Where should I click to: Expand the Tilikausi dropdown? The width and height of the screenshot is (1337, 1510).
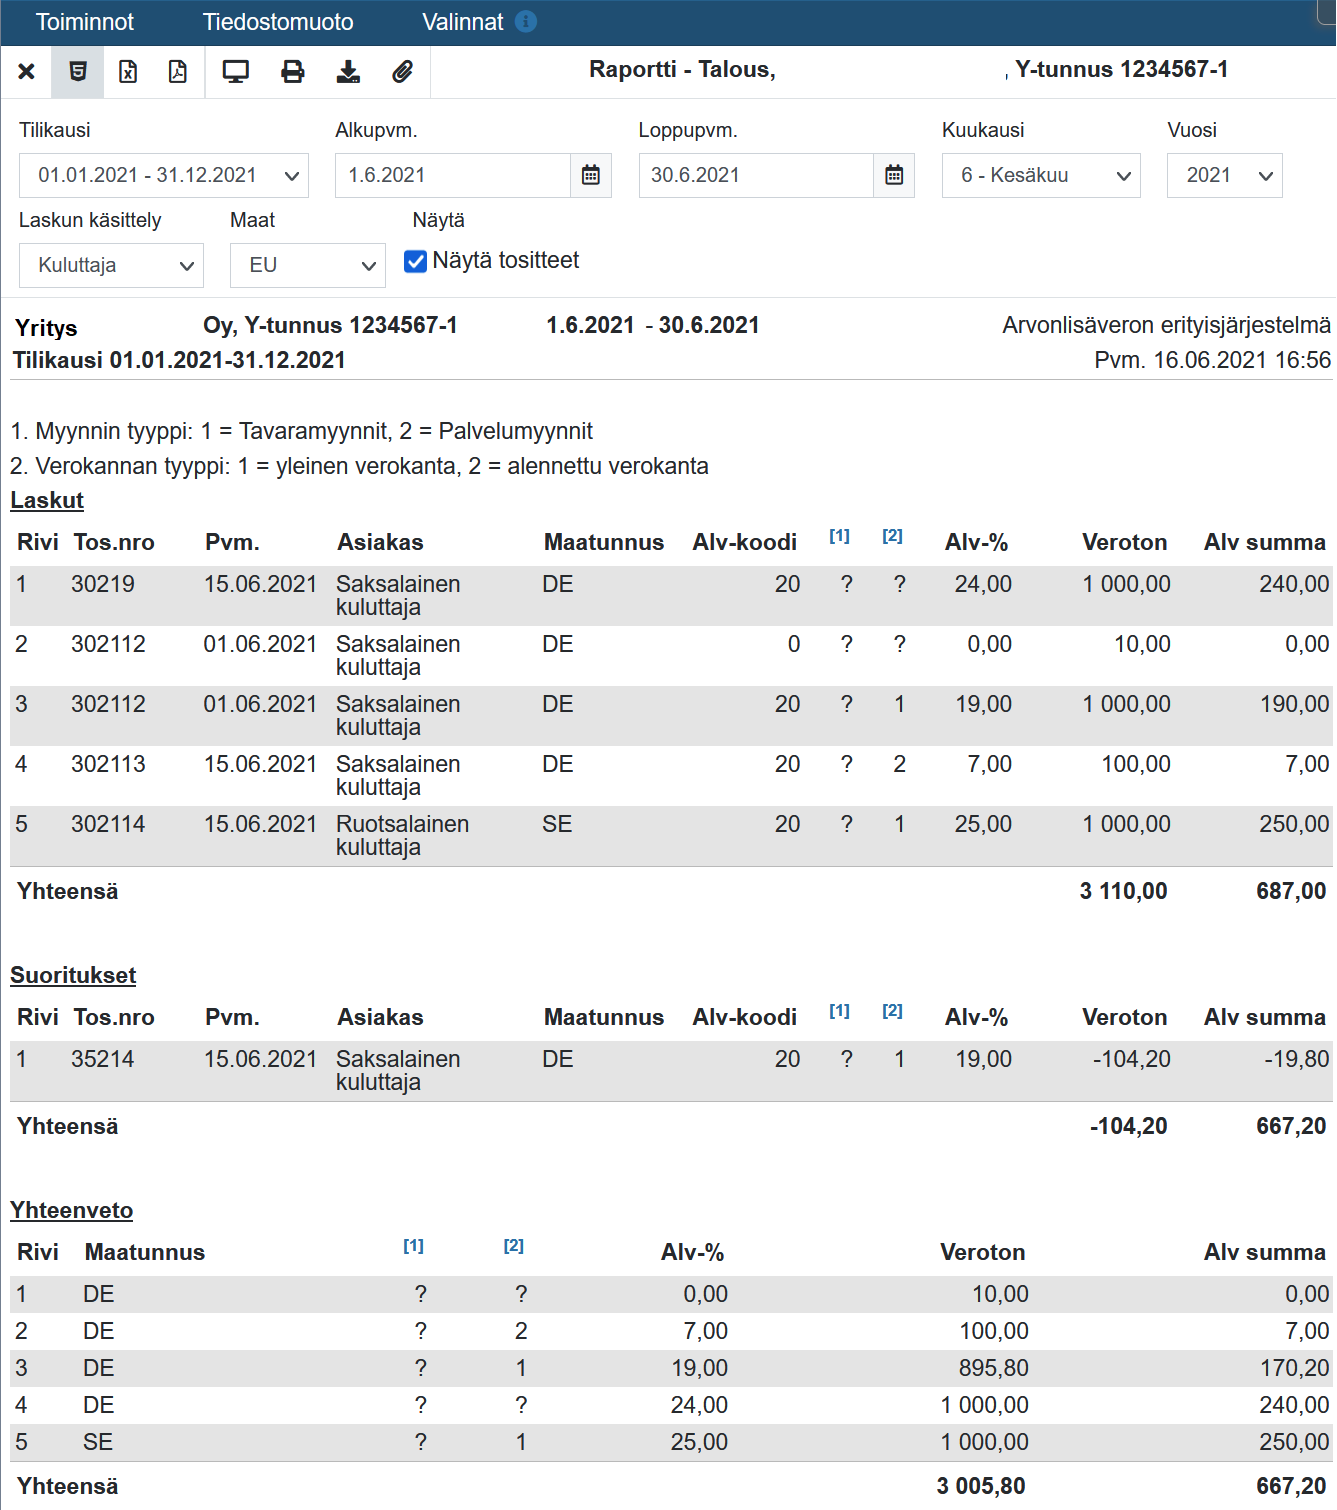click(x=164, y=175)
